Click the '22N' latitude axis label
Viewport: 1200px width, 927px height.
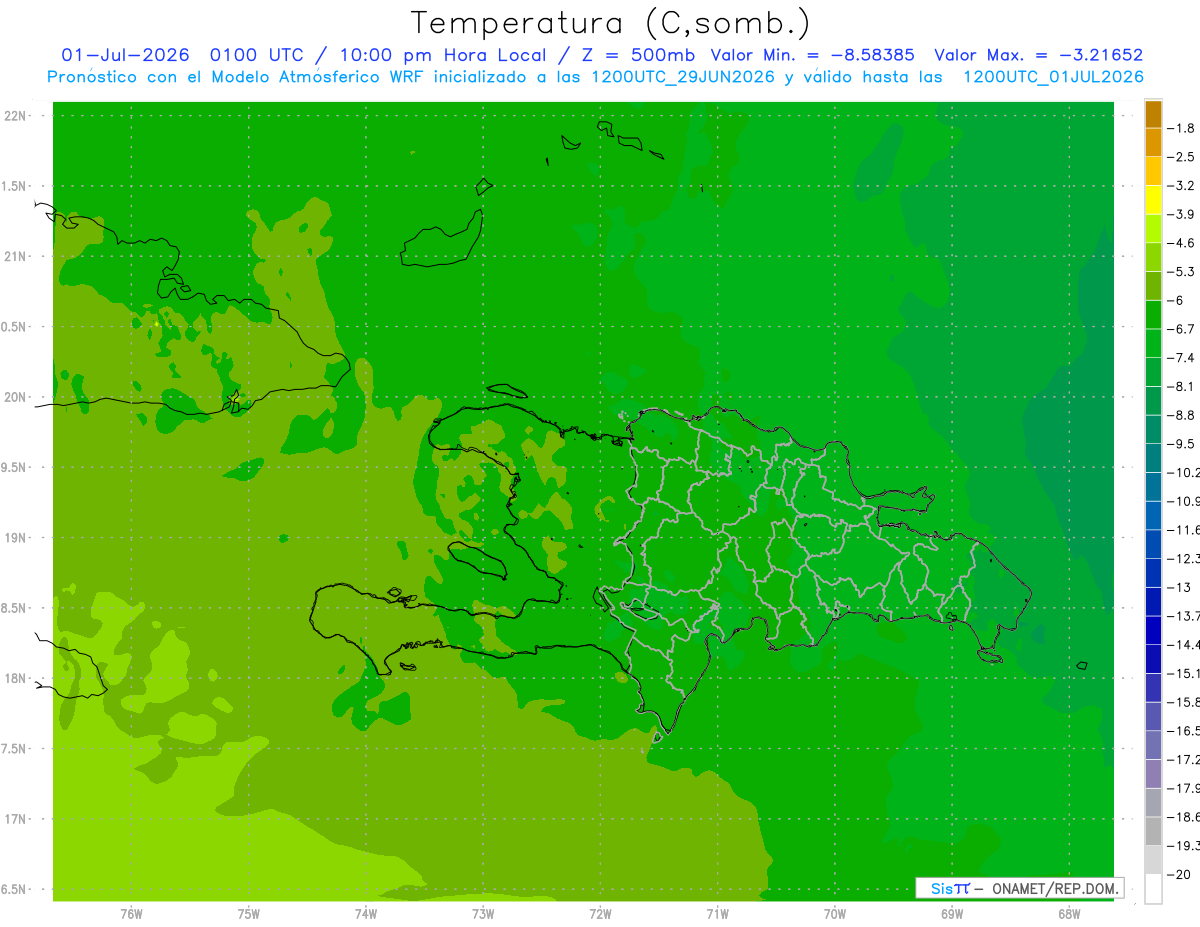click(x=16, y=116)
